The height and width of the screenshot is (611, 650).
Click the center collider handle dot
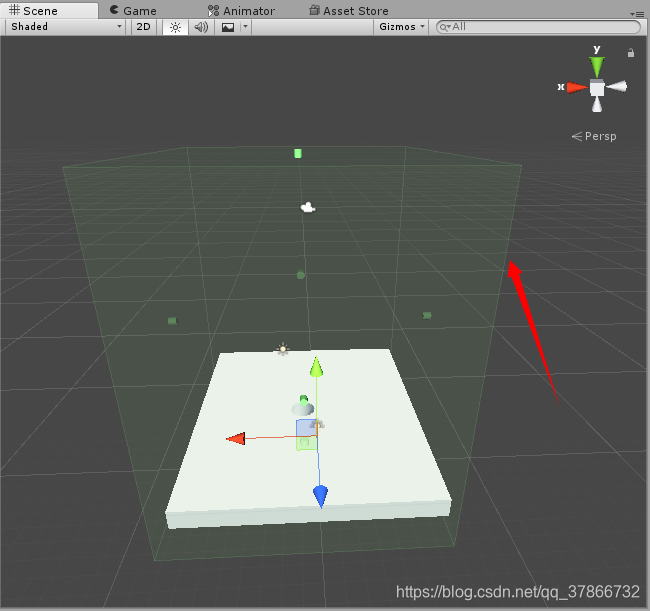tap(301, 274)
